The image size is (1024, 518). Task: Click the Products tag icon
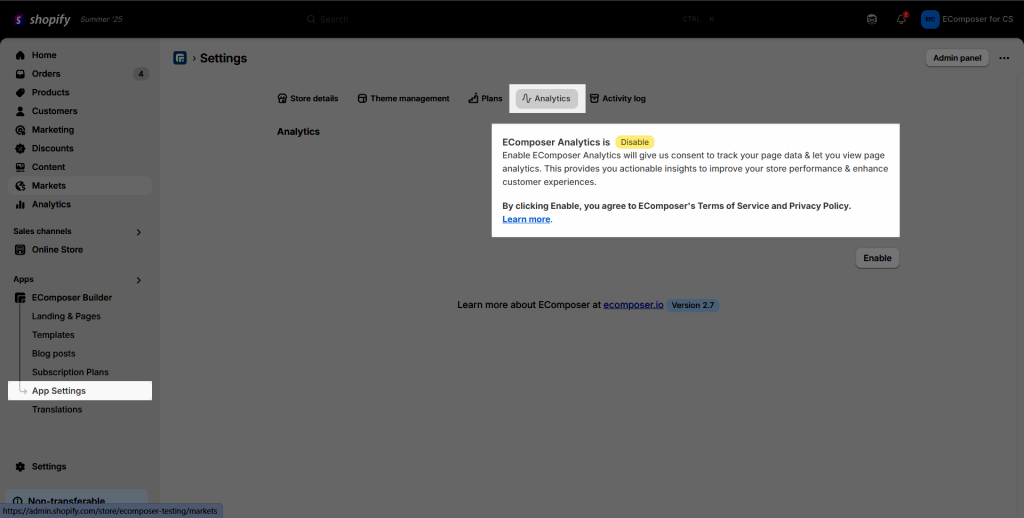20,93
